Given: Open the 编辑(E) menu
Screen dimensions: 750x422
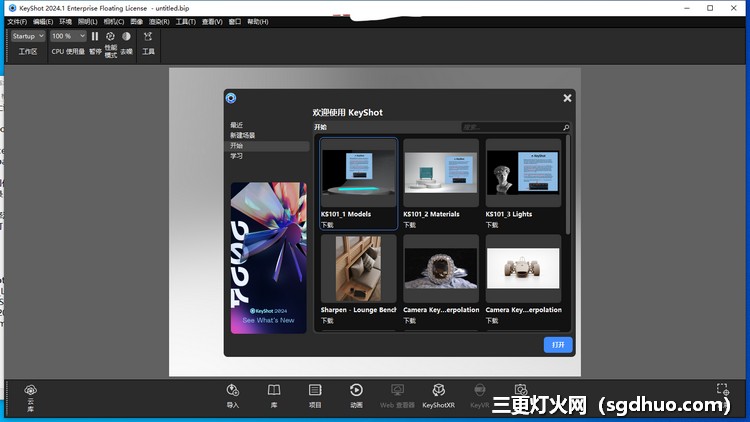Looking at the screenshot, I should point(43,22).
